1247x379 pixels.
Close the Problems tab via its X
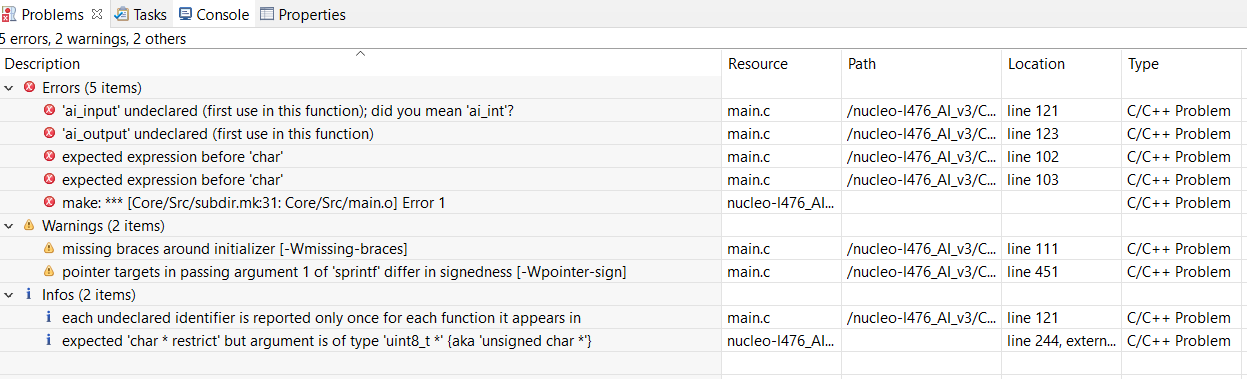[x=97, y=14]
